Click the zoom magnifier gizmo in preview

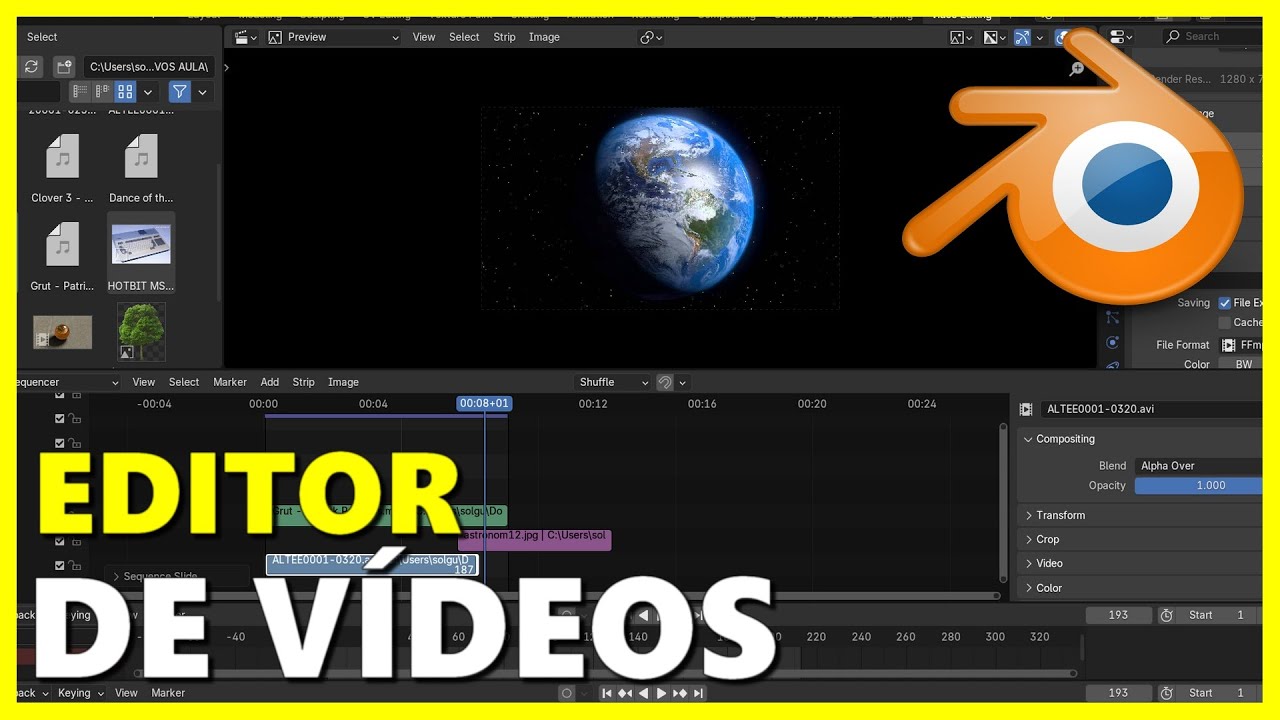click(x=1077, y=70)
